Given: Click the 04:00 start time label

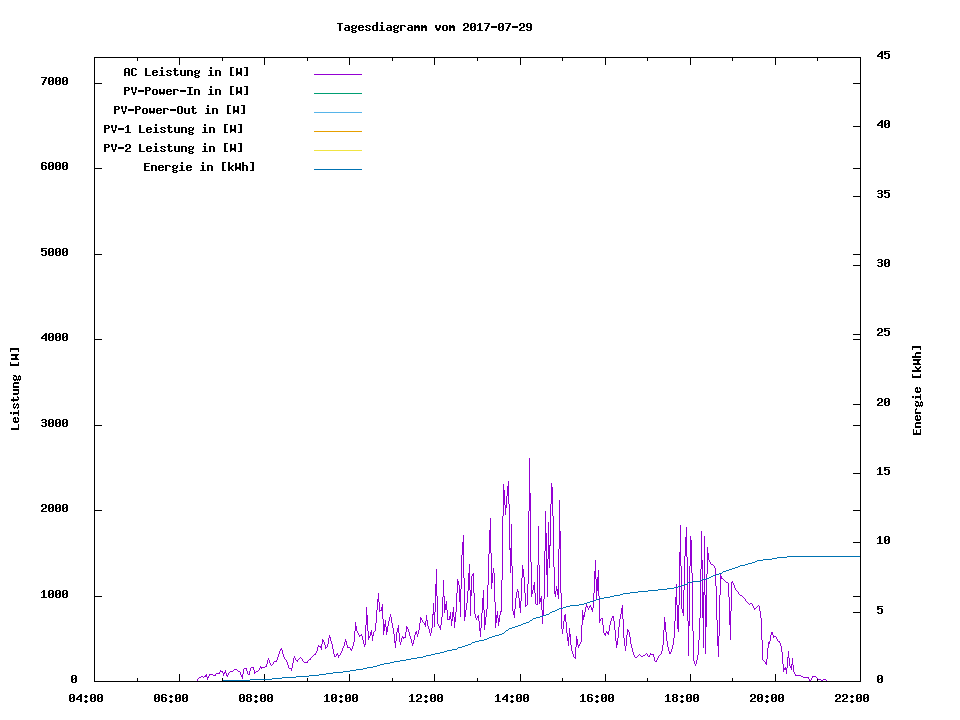Looking at the screenshot, I should click(x=87, y=698).
